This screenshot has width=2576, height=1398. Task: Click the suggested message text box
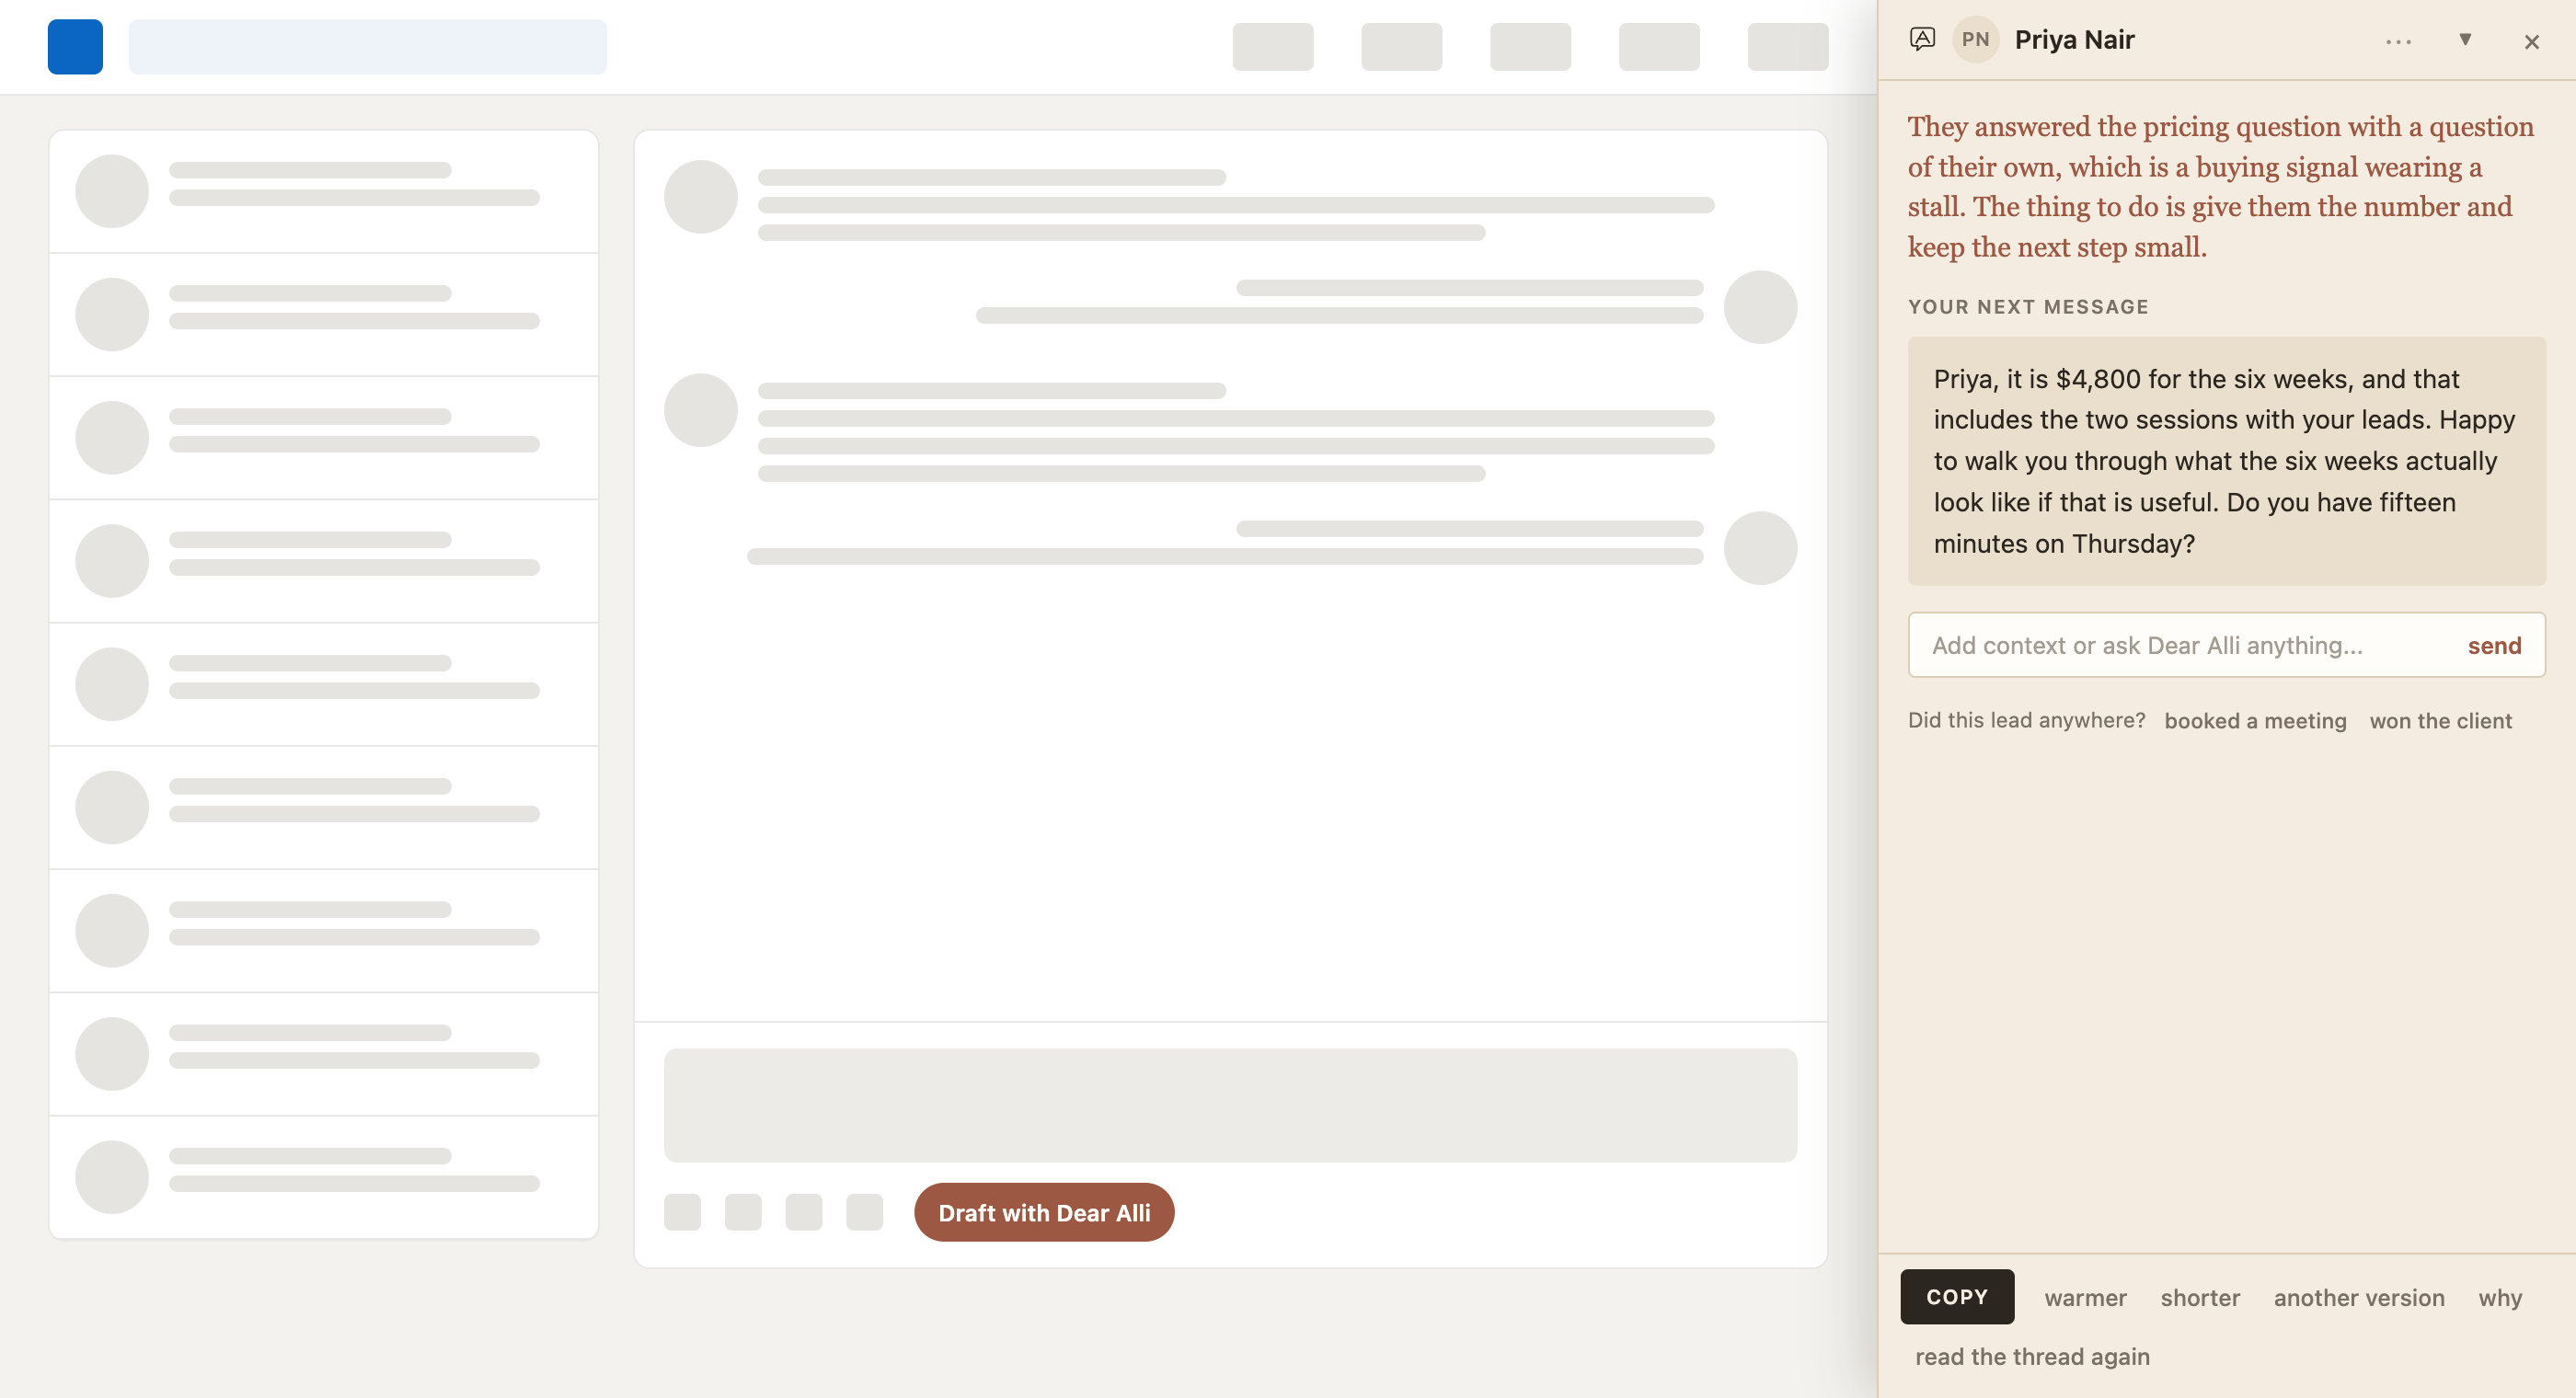click(2226, 461)
